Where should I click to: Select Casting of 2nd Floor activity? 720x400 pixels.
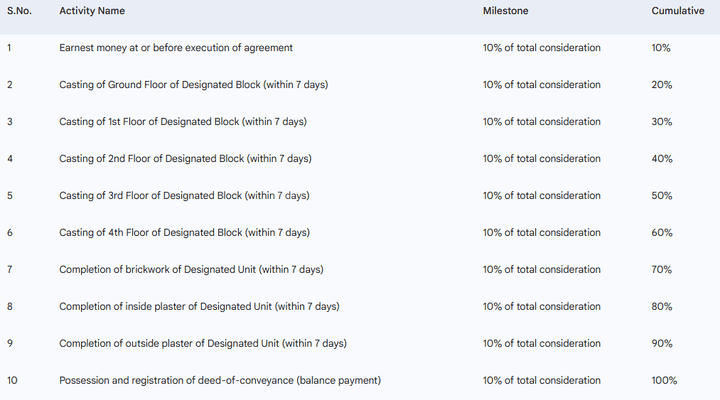tap(184, 159)
